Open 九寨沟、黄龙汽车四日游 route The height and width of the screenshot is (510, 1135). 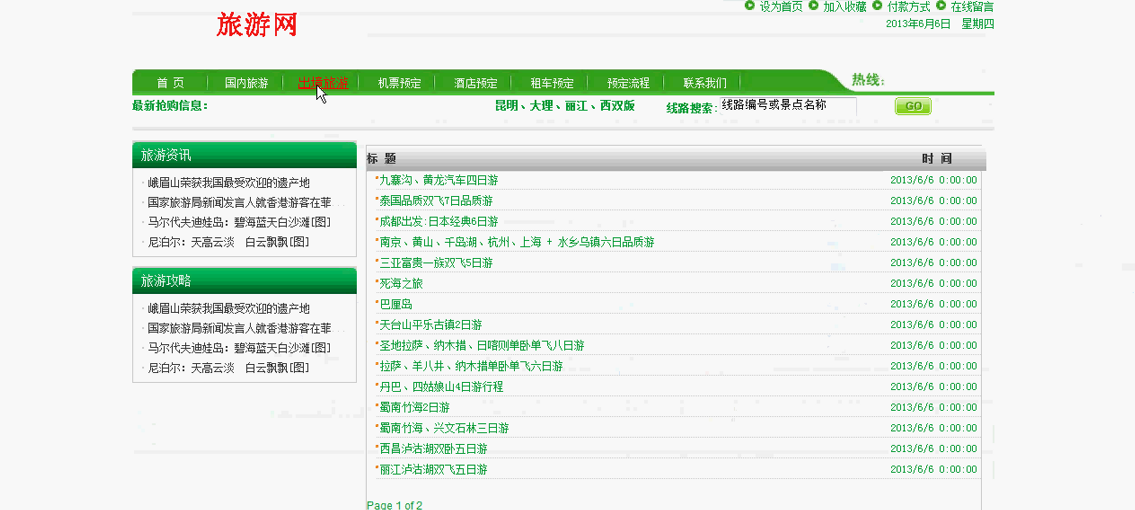(439, 180)
